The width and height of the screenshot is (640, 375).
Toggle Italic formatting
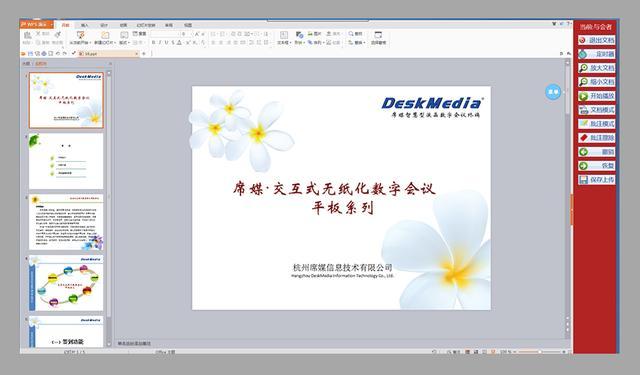click(x=160, y=42)
